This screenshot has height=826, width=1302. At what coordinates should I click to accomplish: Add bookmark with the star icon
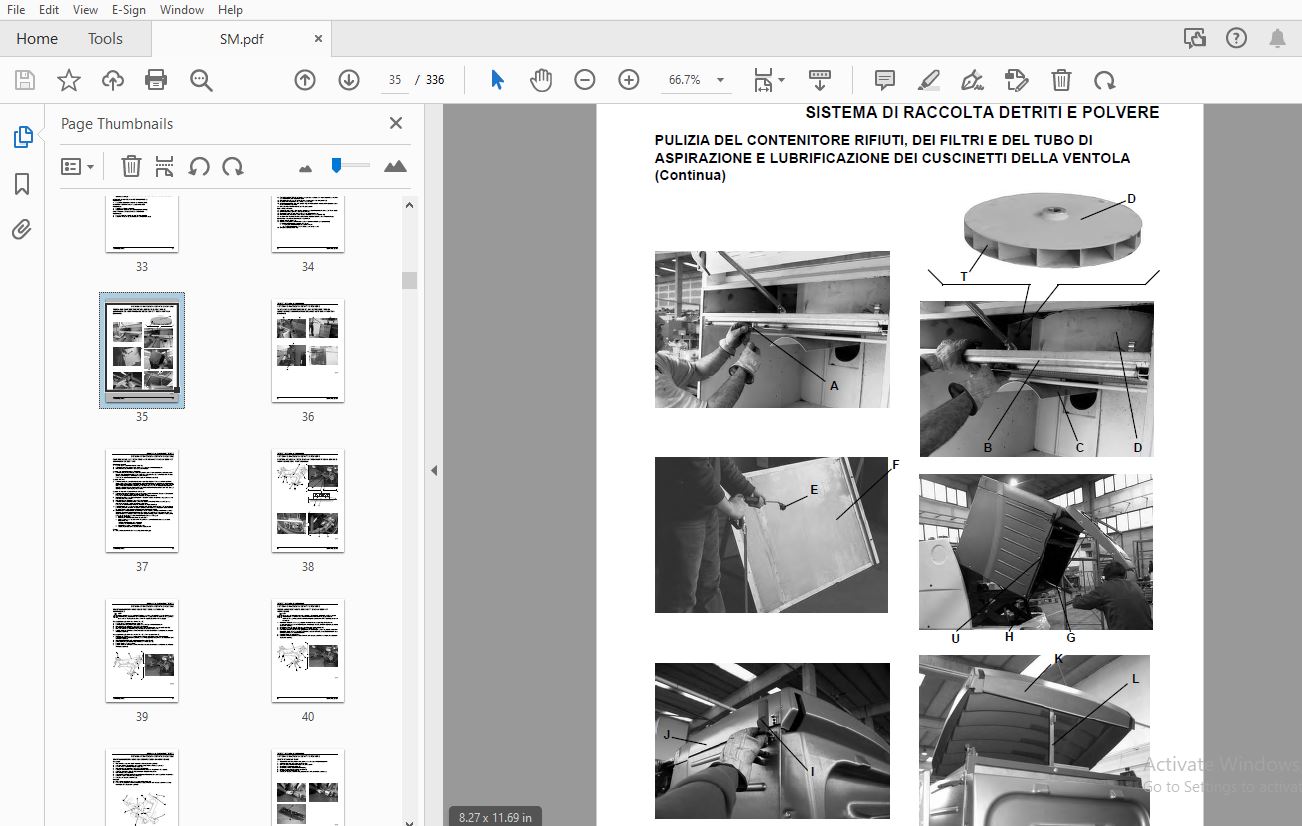[69, 80]
